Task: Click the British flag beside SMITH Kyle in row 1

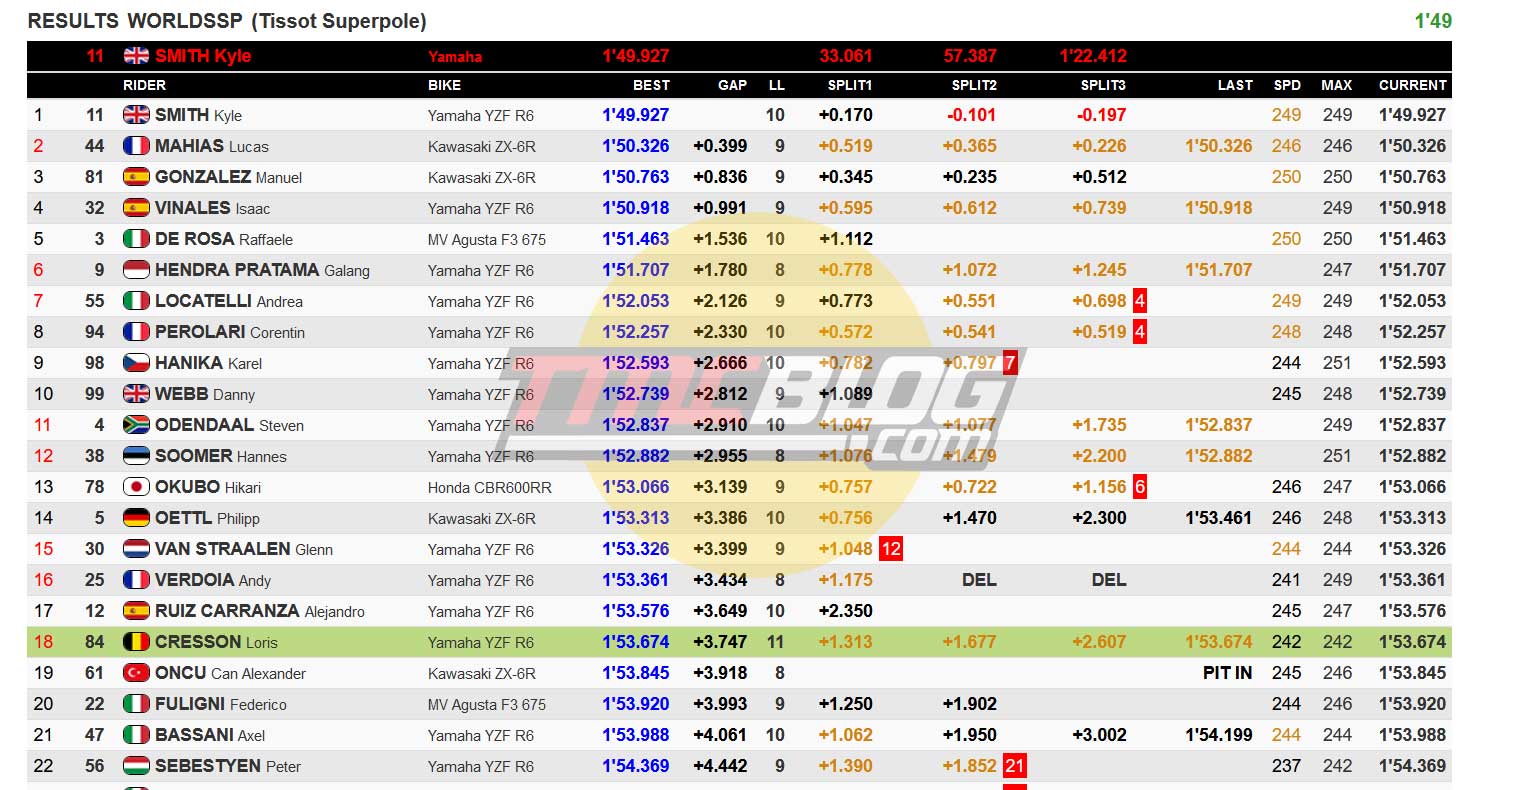Action: coord(136,115)
